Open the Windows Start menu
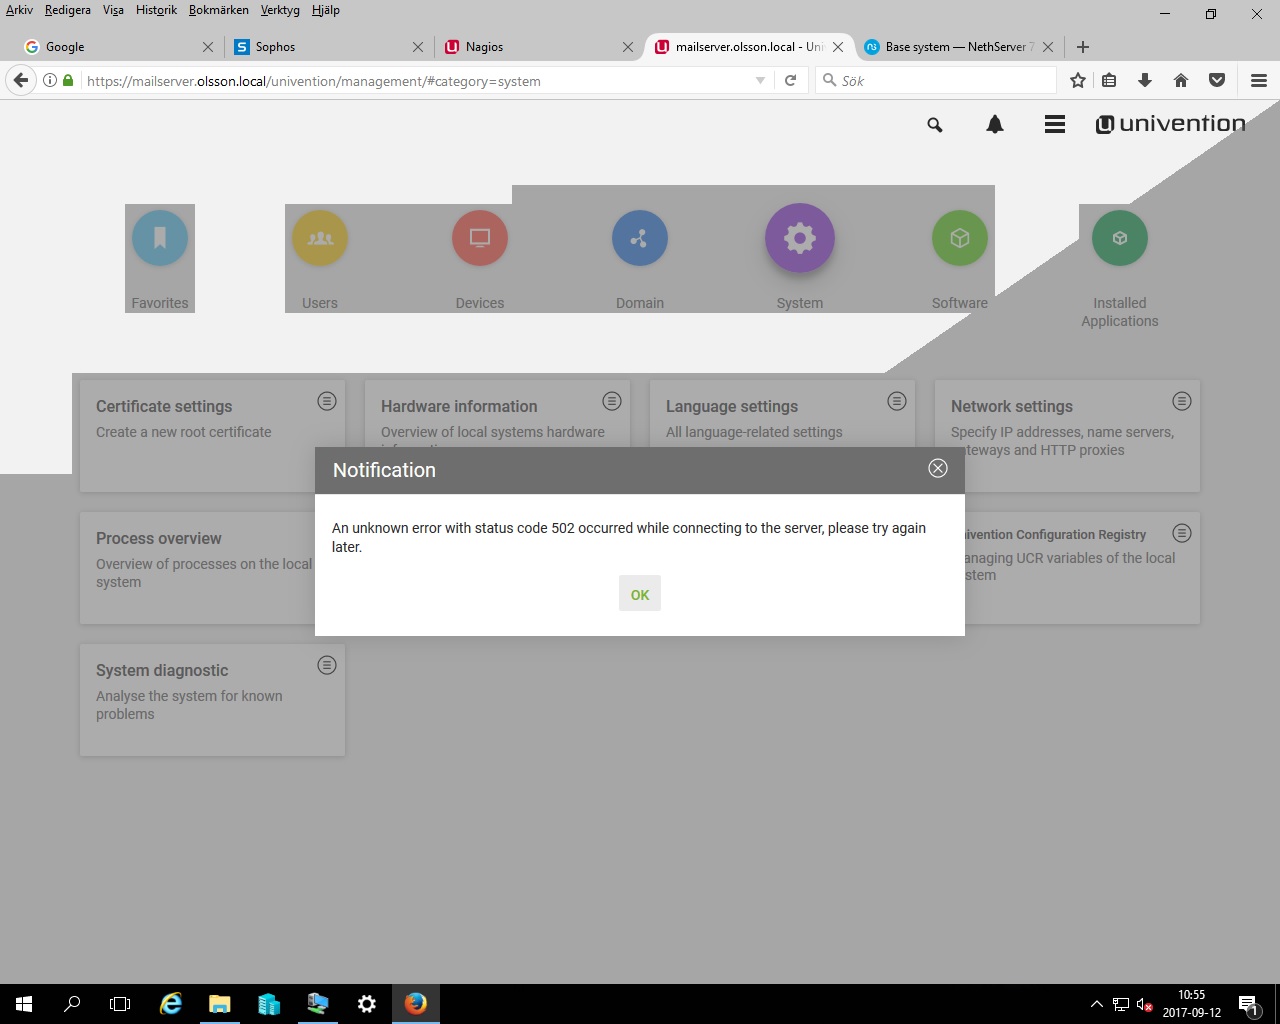This screenshot has width=1280, height=1024. 24,1004
